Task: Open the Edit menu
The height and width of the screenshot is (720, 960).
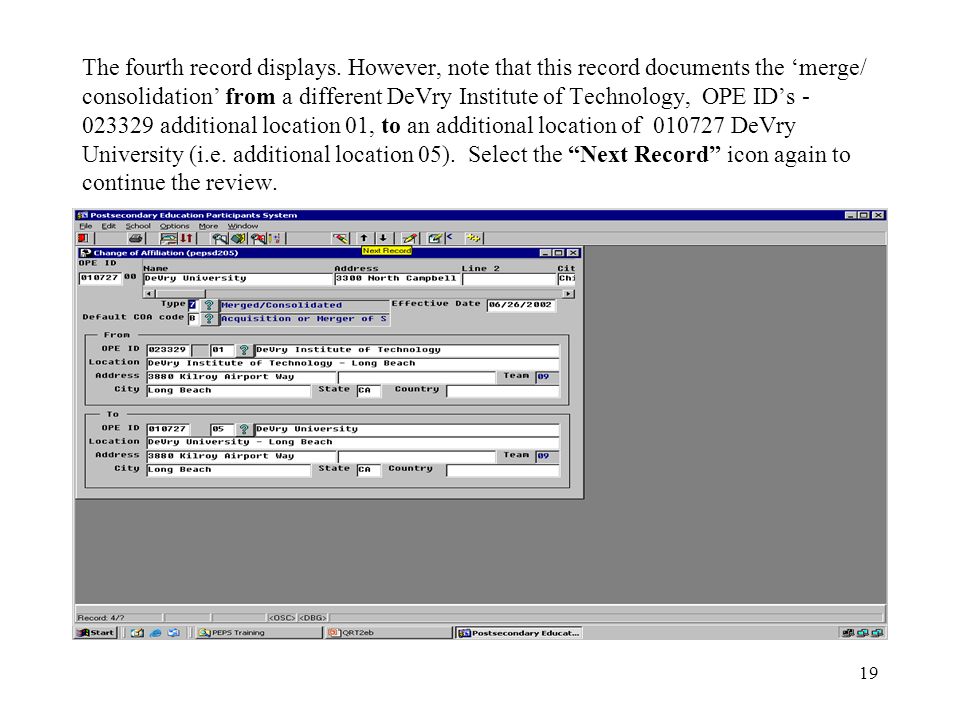Action: coord(108,226)
